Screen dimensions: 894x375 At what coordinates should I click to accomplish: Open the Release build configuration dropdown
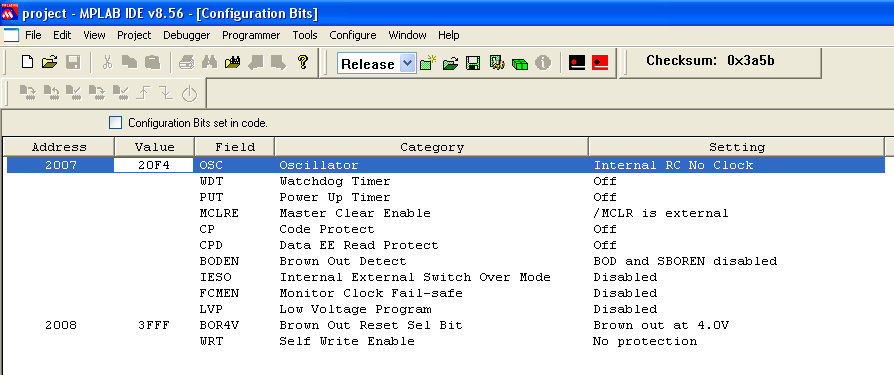tap(407, 63)
